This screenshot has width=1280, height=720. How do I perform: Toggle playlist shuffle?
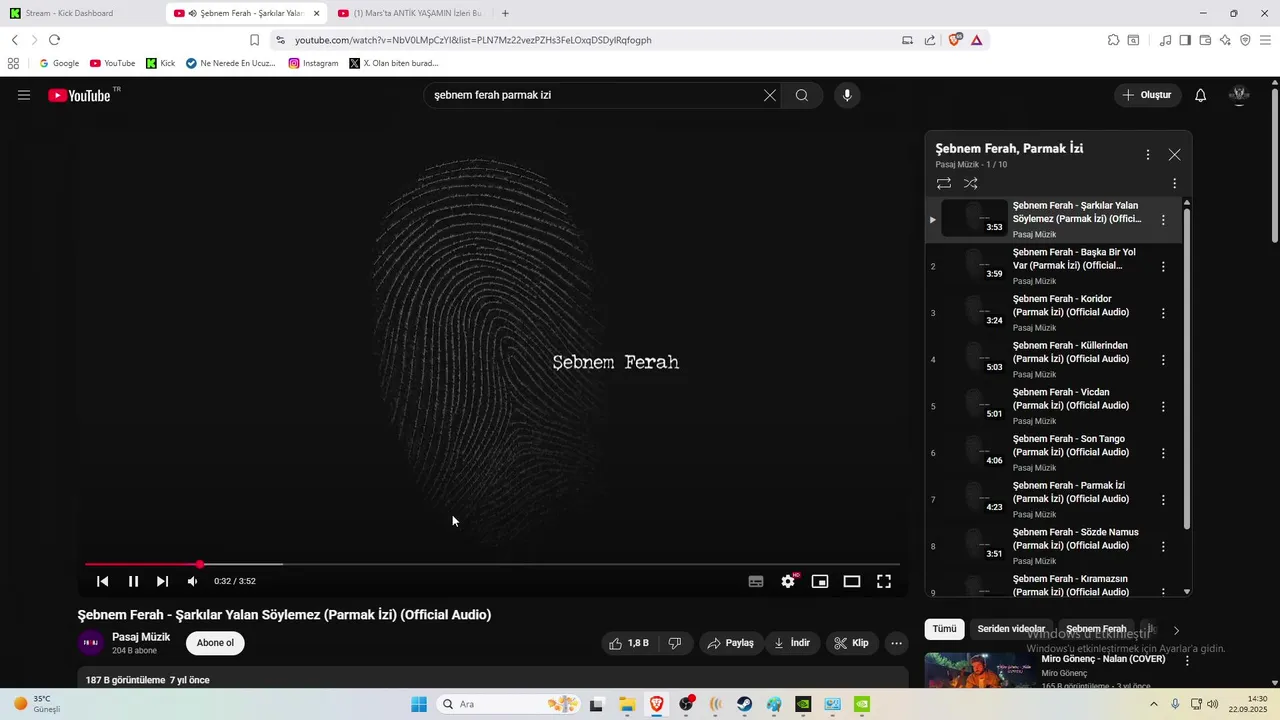[x=971, y=184]
